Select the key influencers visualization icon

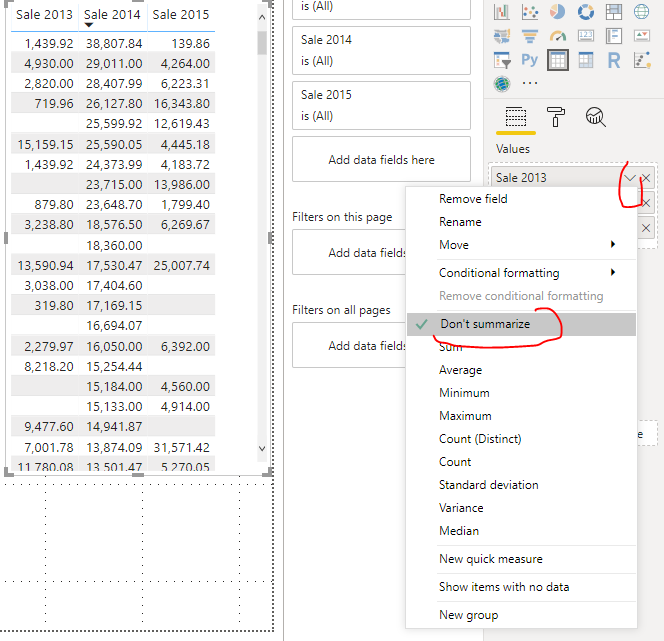tap(642, 60)
